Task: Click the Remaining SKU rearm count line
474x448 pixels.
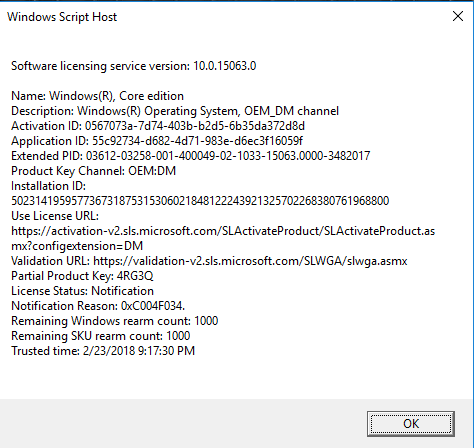Action: 101,336
